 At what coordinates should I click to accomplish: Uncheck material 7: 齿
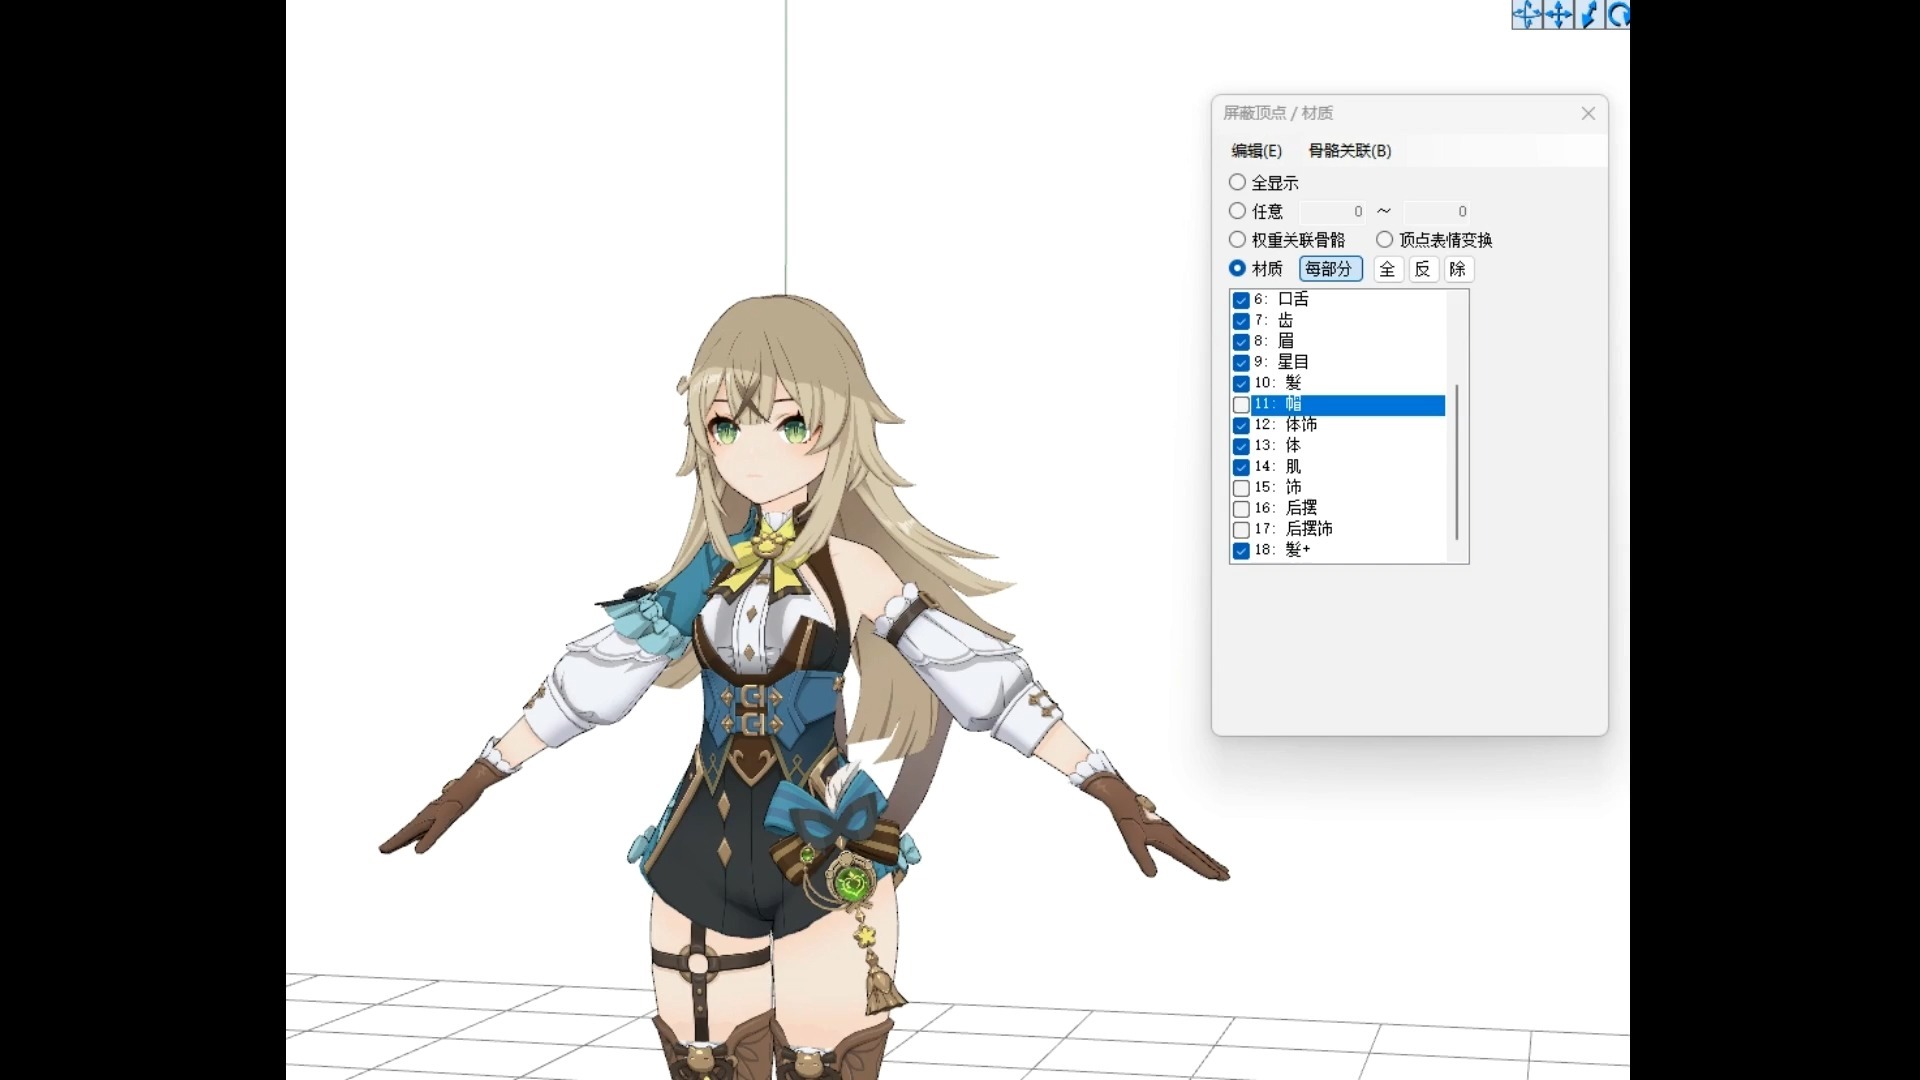tap(1241, 321)
